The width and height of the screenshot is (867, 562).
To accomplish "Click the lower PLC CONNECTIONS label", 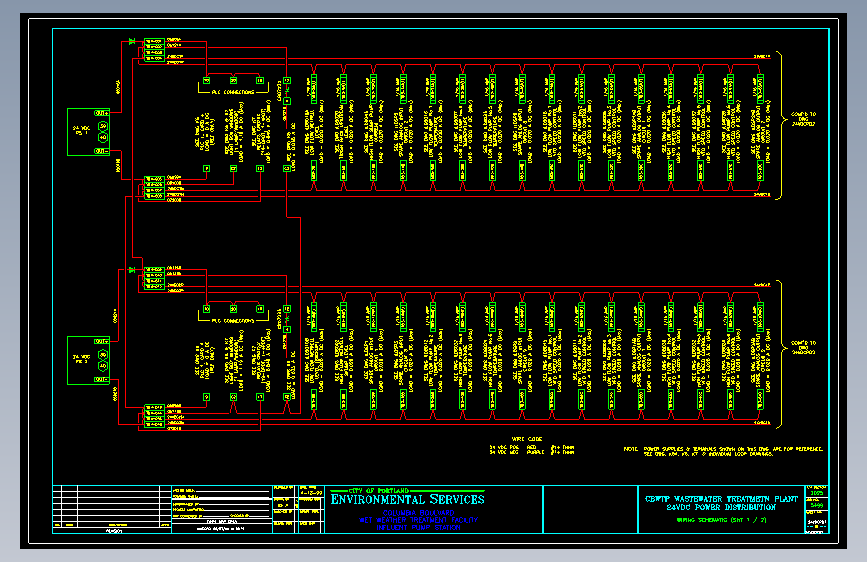I will coord(233,320).
